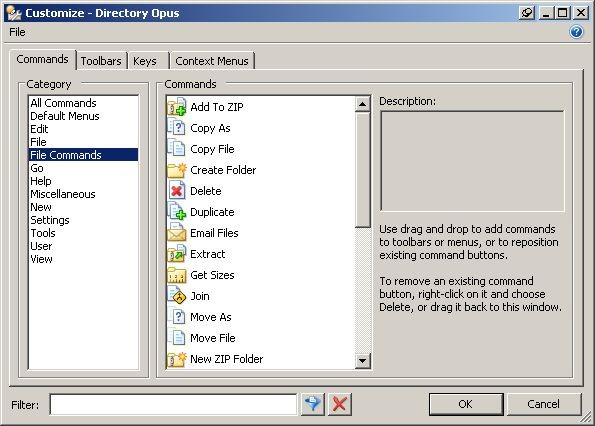Open the File menu
595x426 pixels.
(x=17, y=32)
